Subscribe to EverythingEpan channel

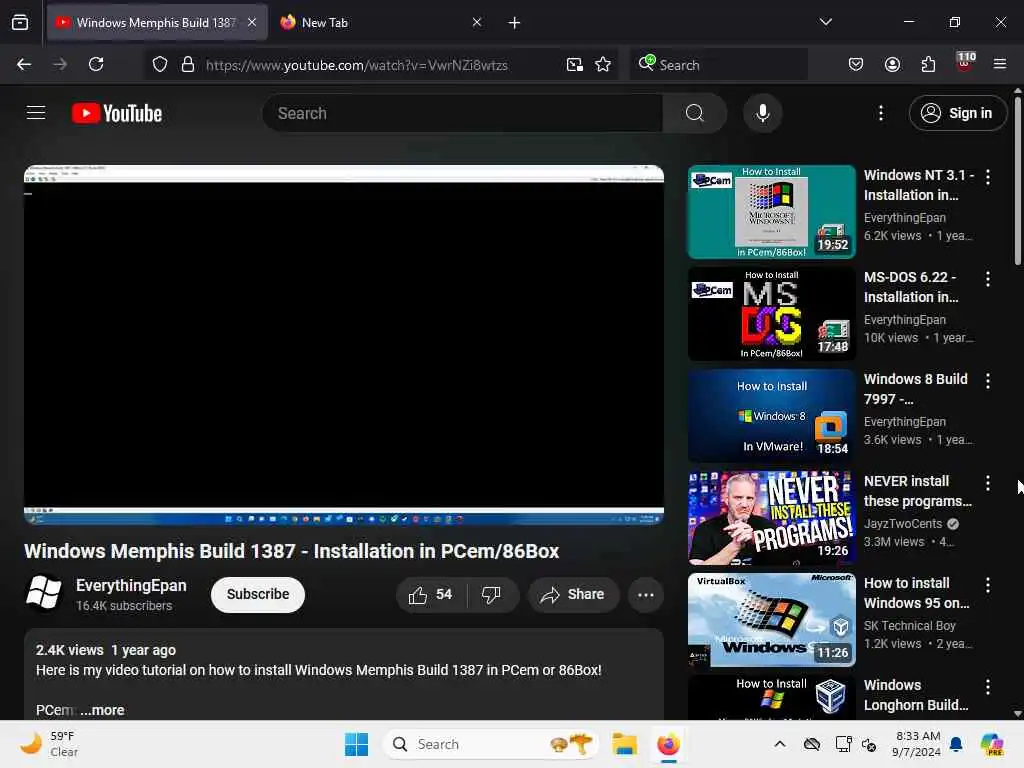(x=258, y=594)
